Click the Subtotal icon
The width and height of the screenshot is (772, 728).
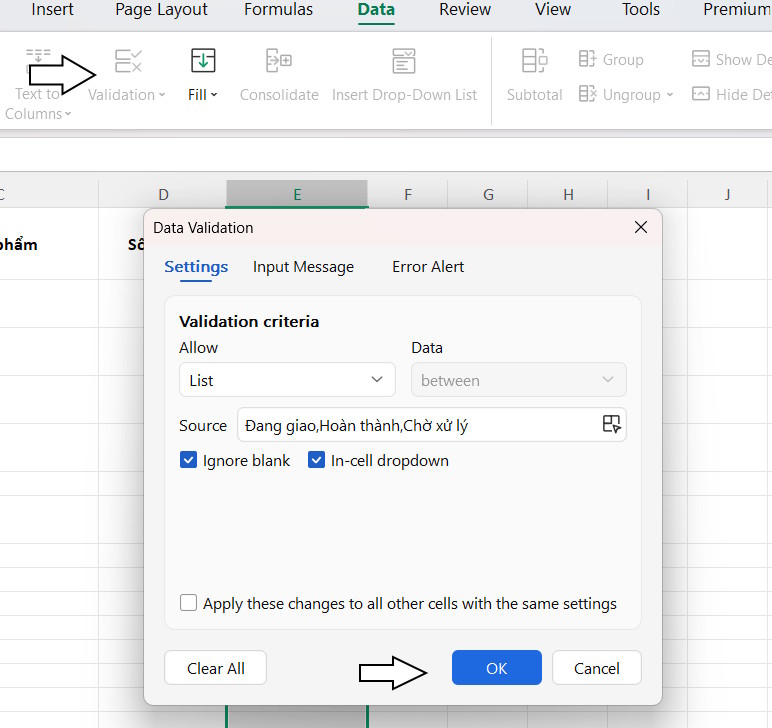point(534,61)
